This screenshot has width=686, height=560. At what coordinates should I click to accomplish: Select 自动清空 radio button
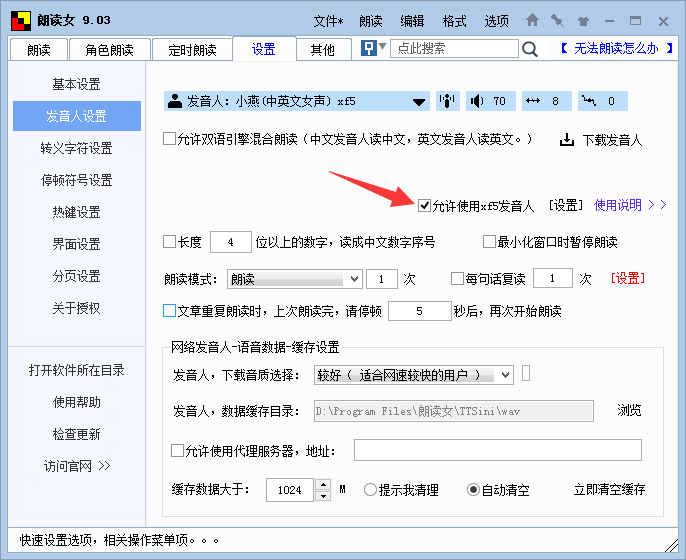473,490
